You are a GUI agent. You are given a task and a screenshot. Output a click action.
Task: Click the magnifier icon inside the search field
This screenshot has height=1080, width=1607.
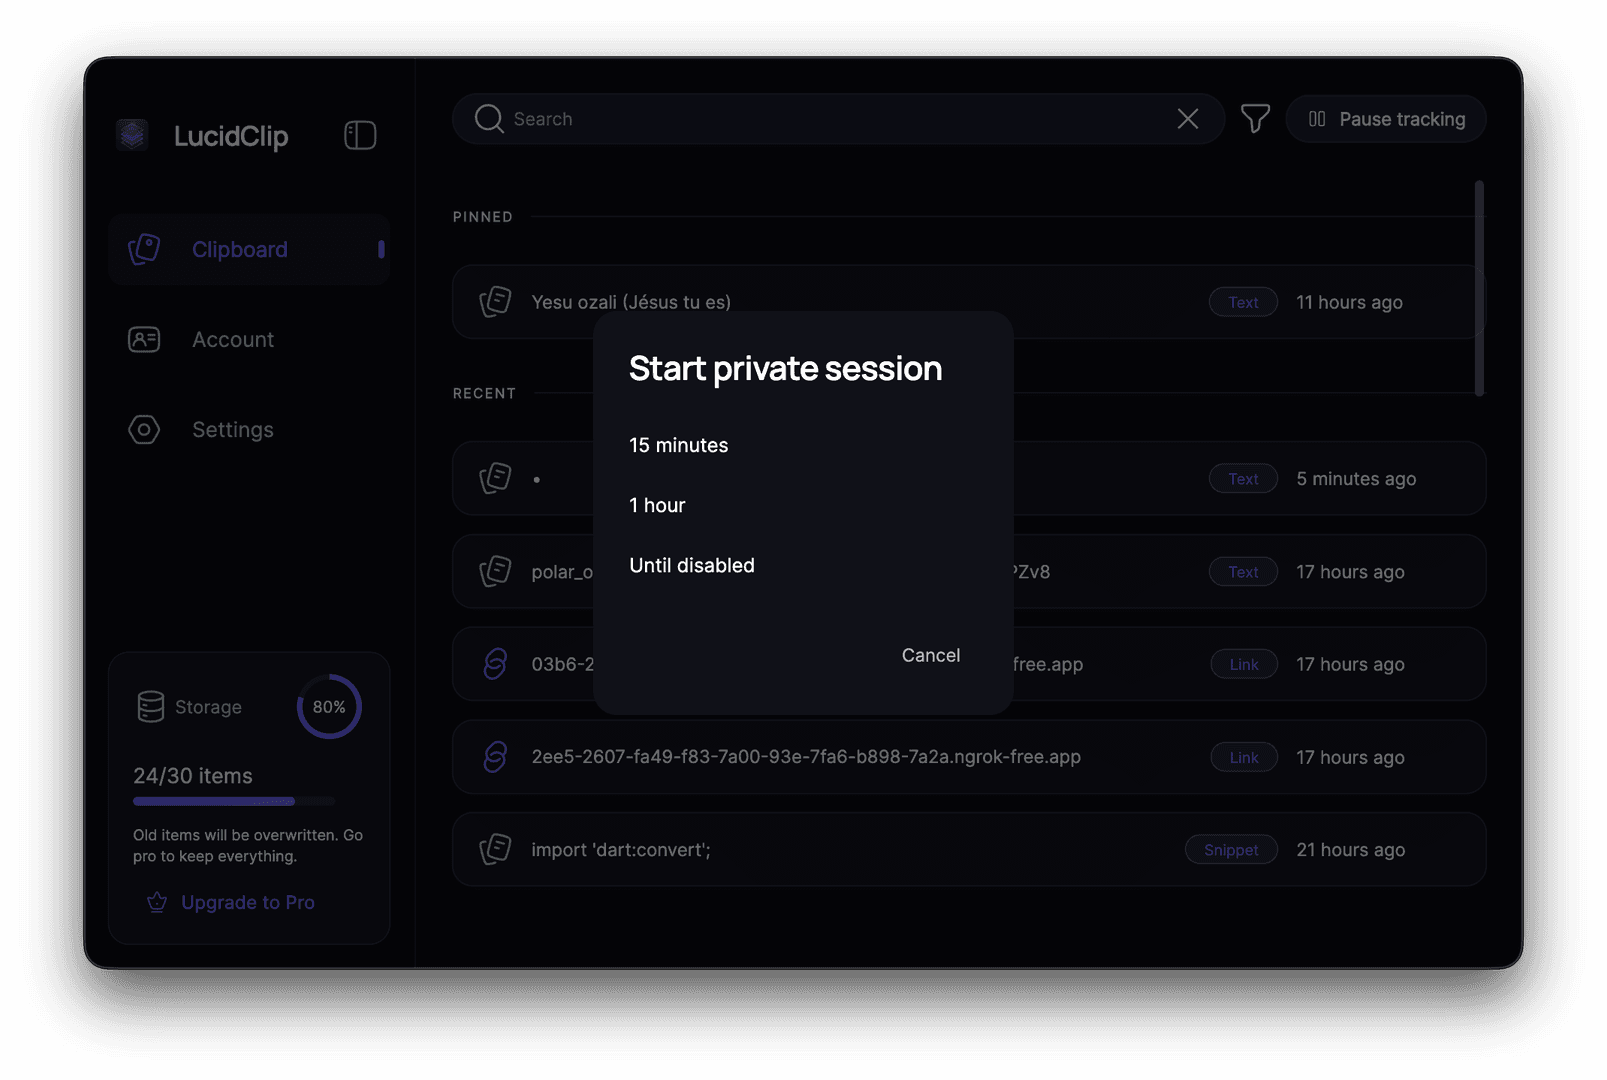coord(488,118)
